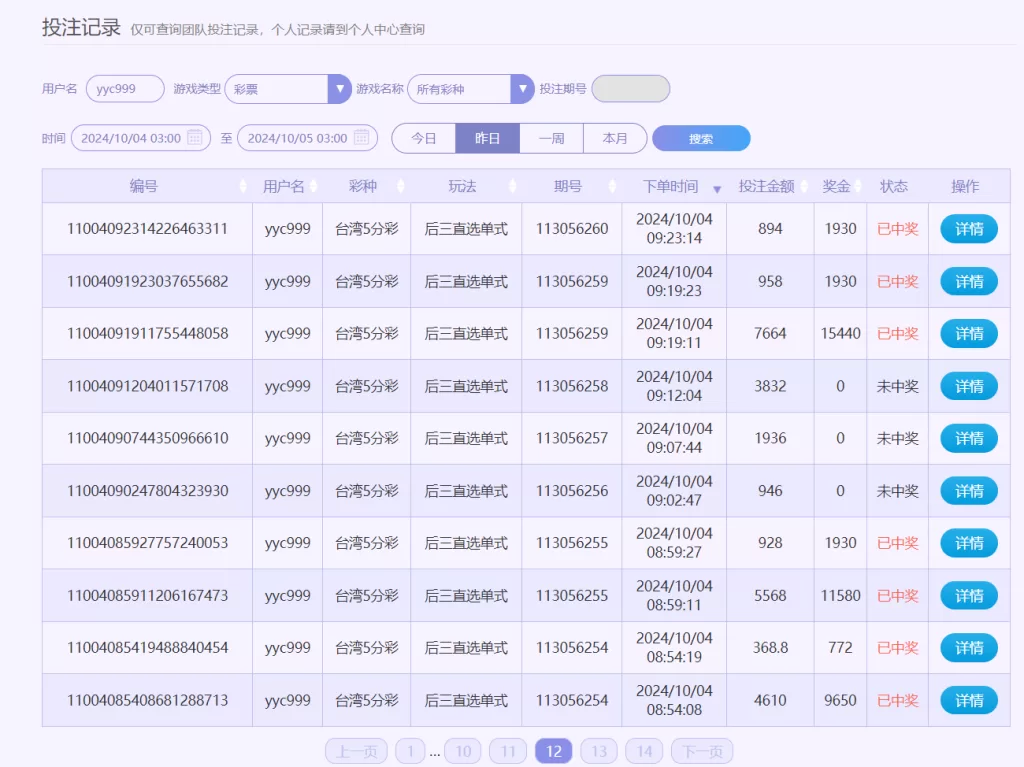This screenshot has height=767, width=1024.
Task: Focus the 投注期号 input field
Action: coord(630,89)
